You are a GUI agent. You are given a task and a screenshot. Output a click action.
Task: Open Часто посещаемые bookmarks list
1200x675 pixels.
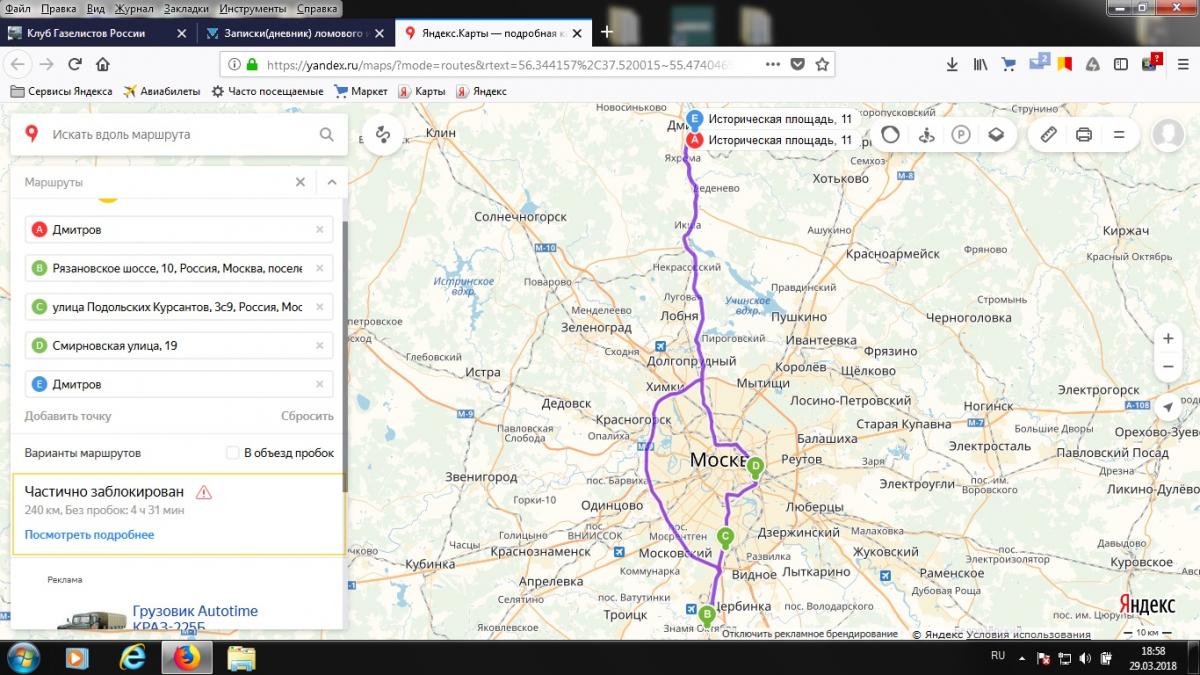pos(267,91)
